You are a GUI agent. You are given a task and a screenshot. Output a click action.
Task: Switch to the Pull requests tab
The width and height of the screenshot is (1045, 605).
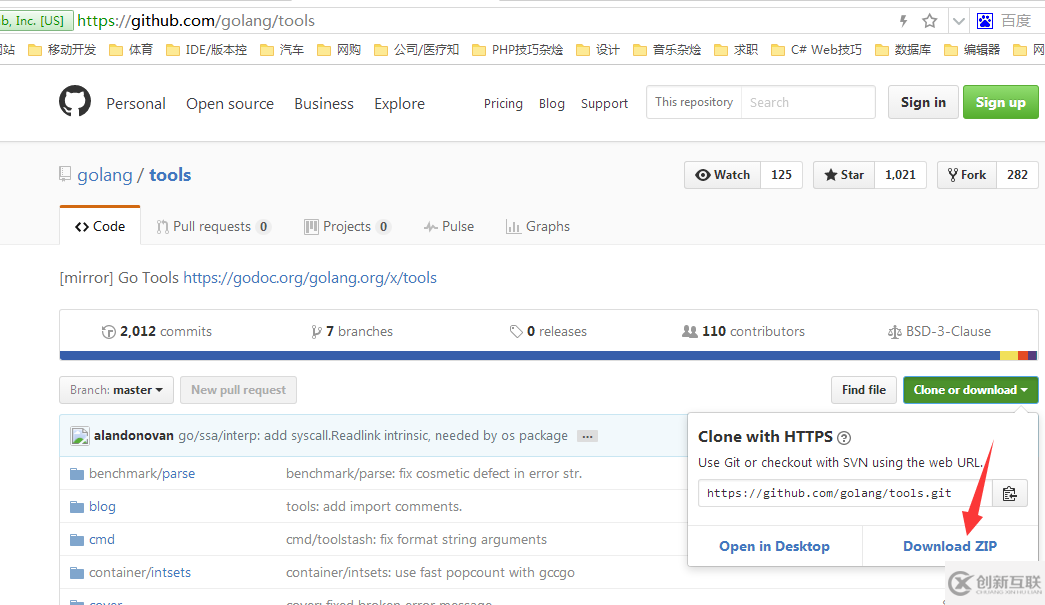213,227
